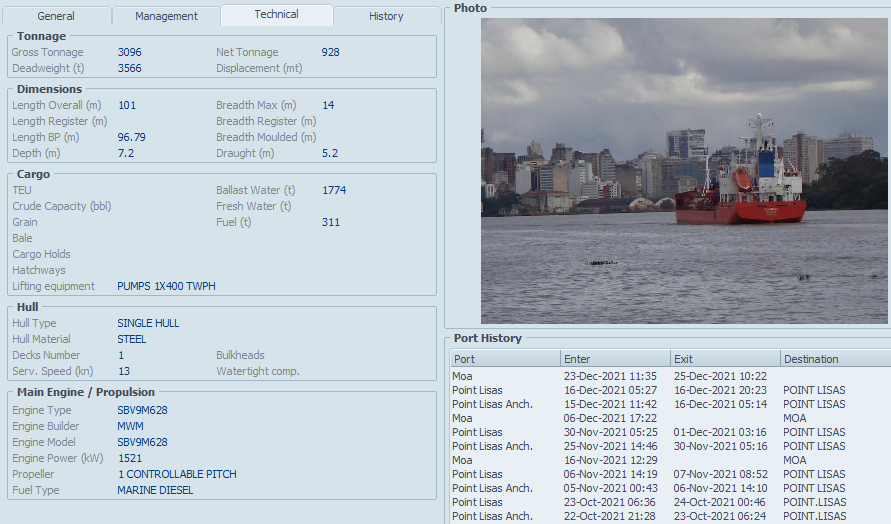Viewport: 891px width, 524px height.
Task: Open the Management tab
Action: [166, 16]
